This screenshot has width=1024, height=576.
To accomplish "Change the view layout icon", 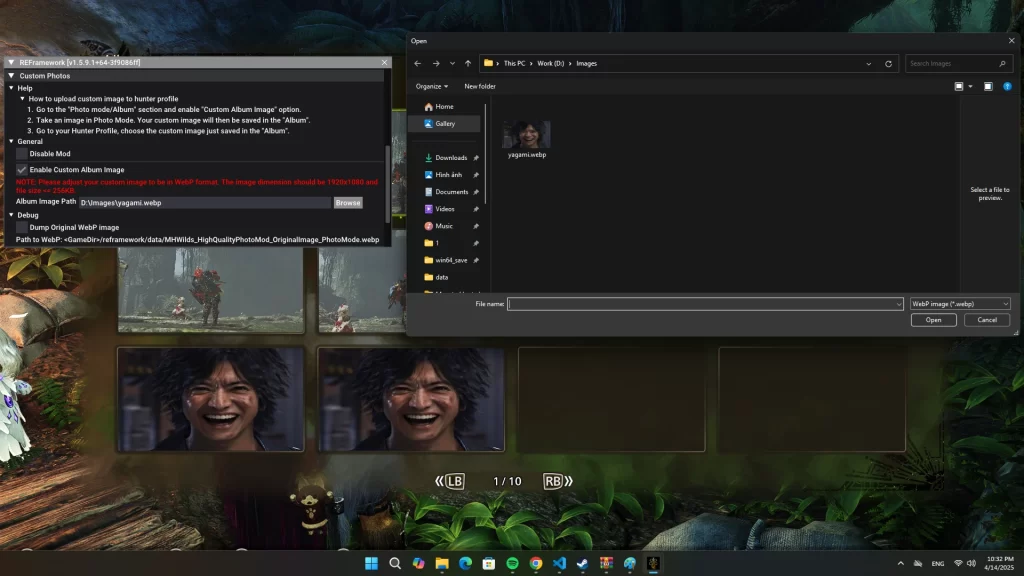I will [959, 86].
